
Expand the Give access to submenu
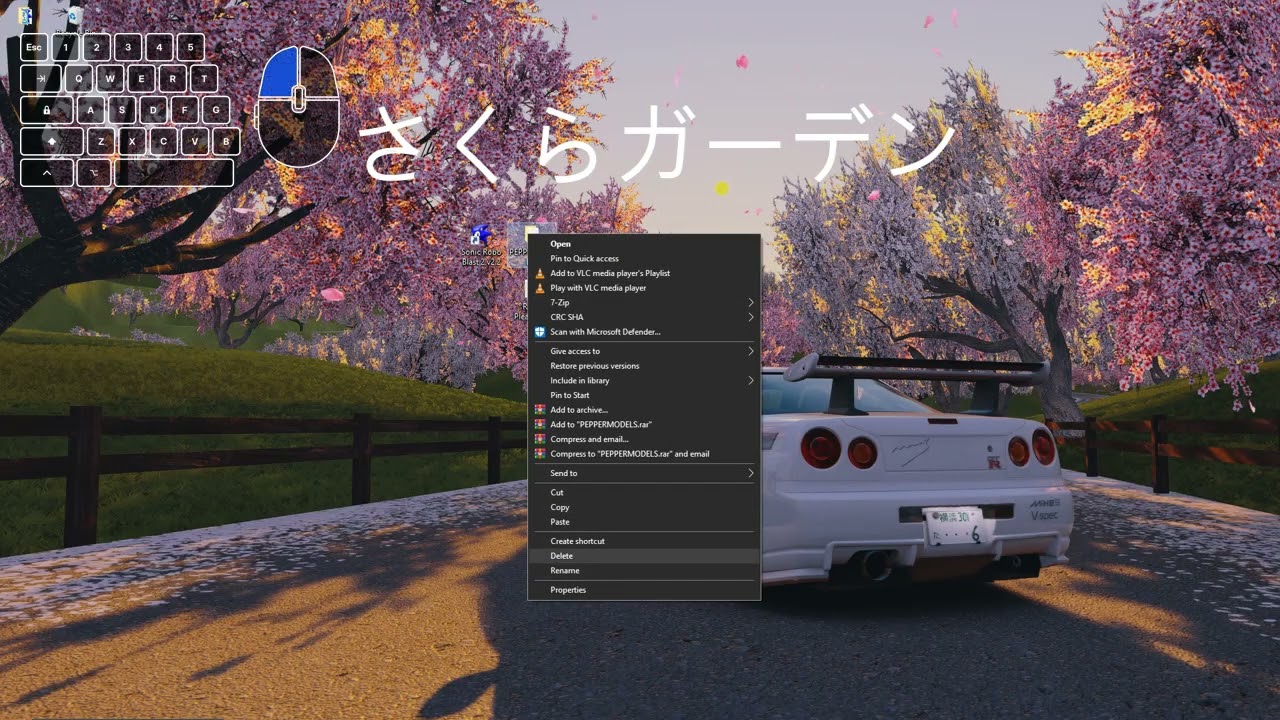coord(644,351)
